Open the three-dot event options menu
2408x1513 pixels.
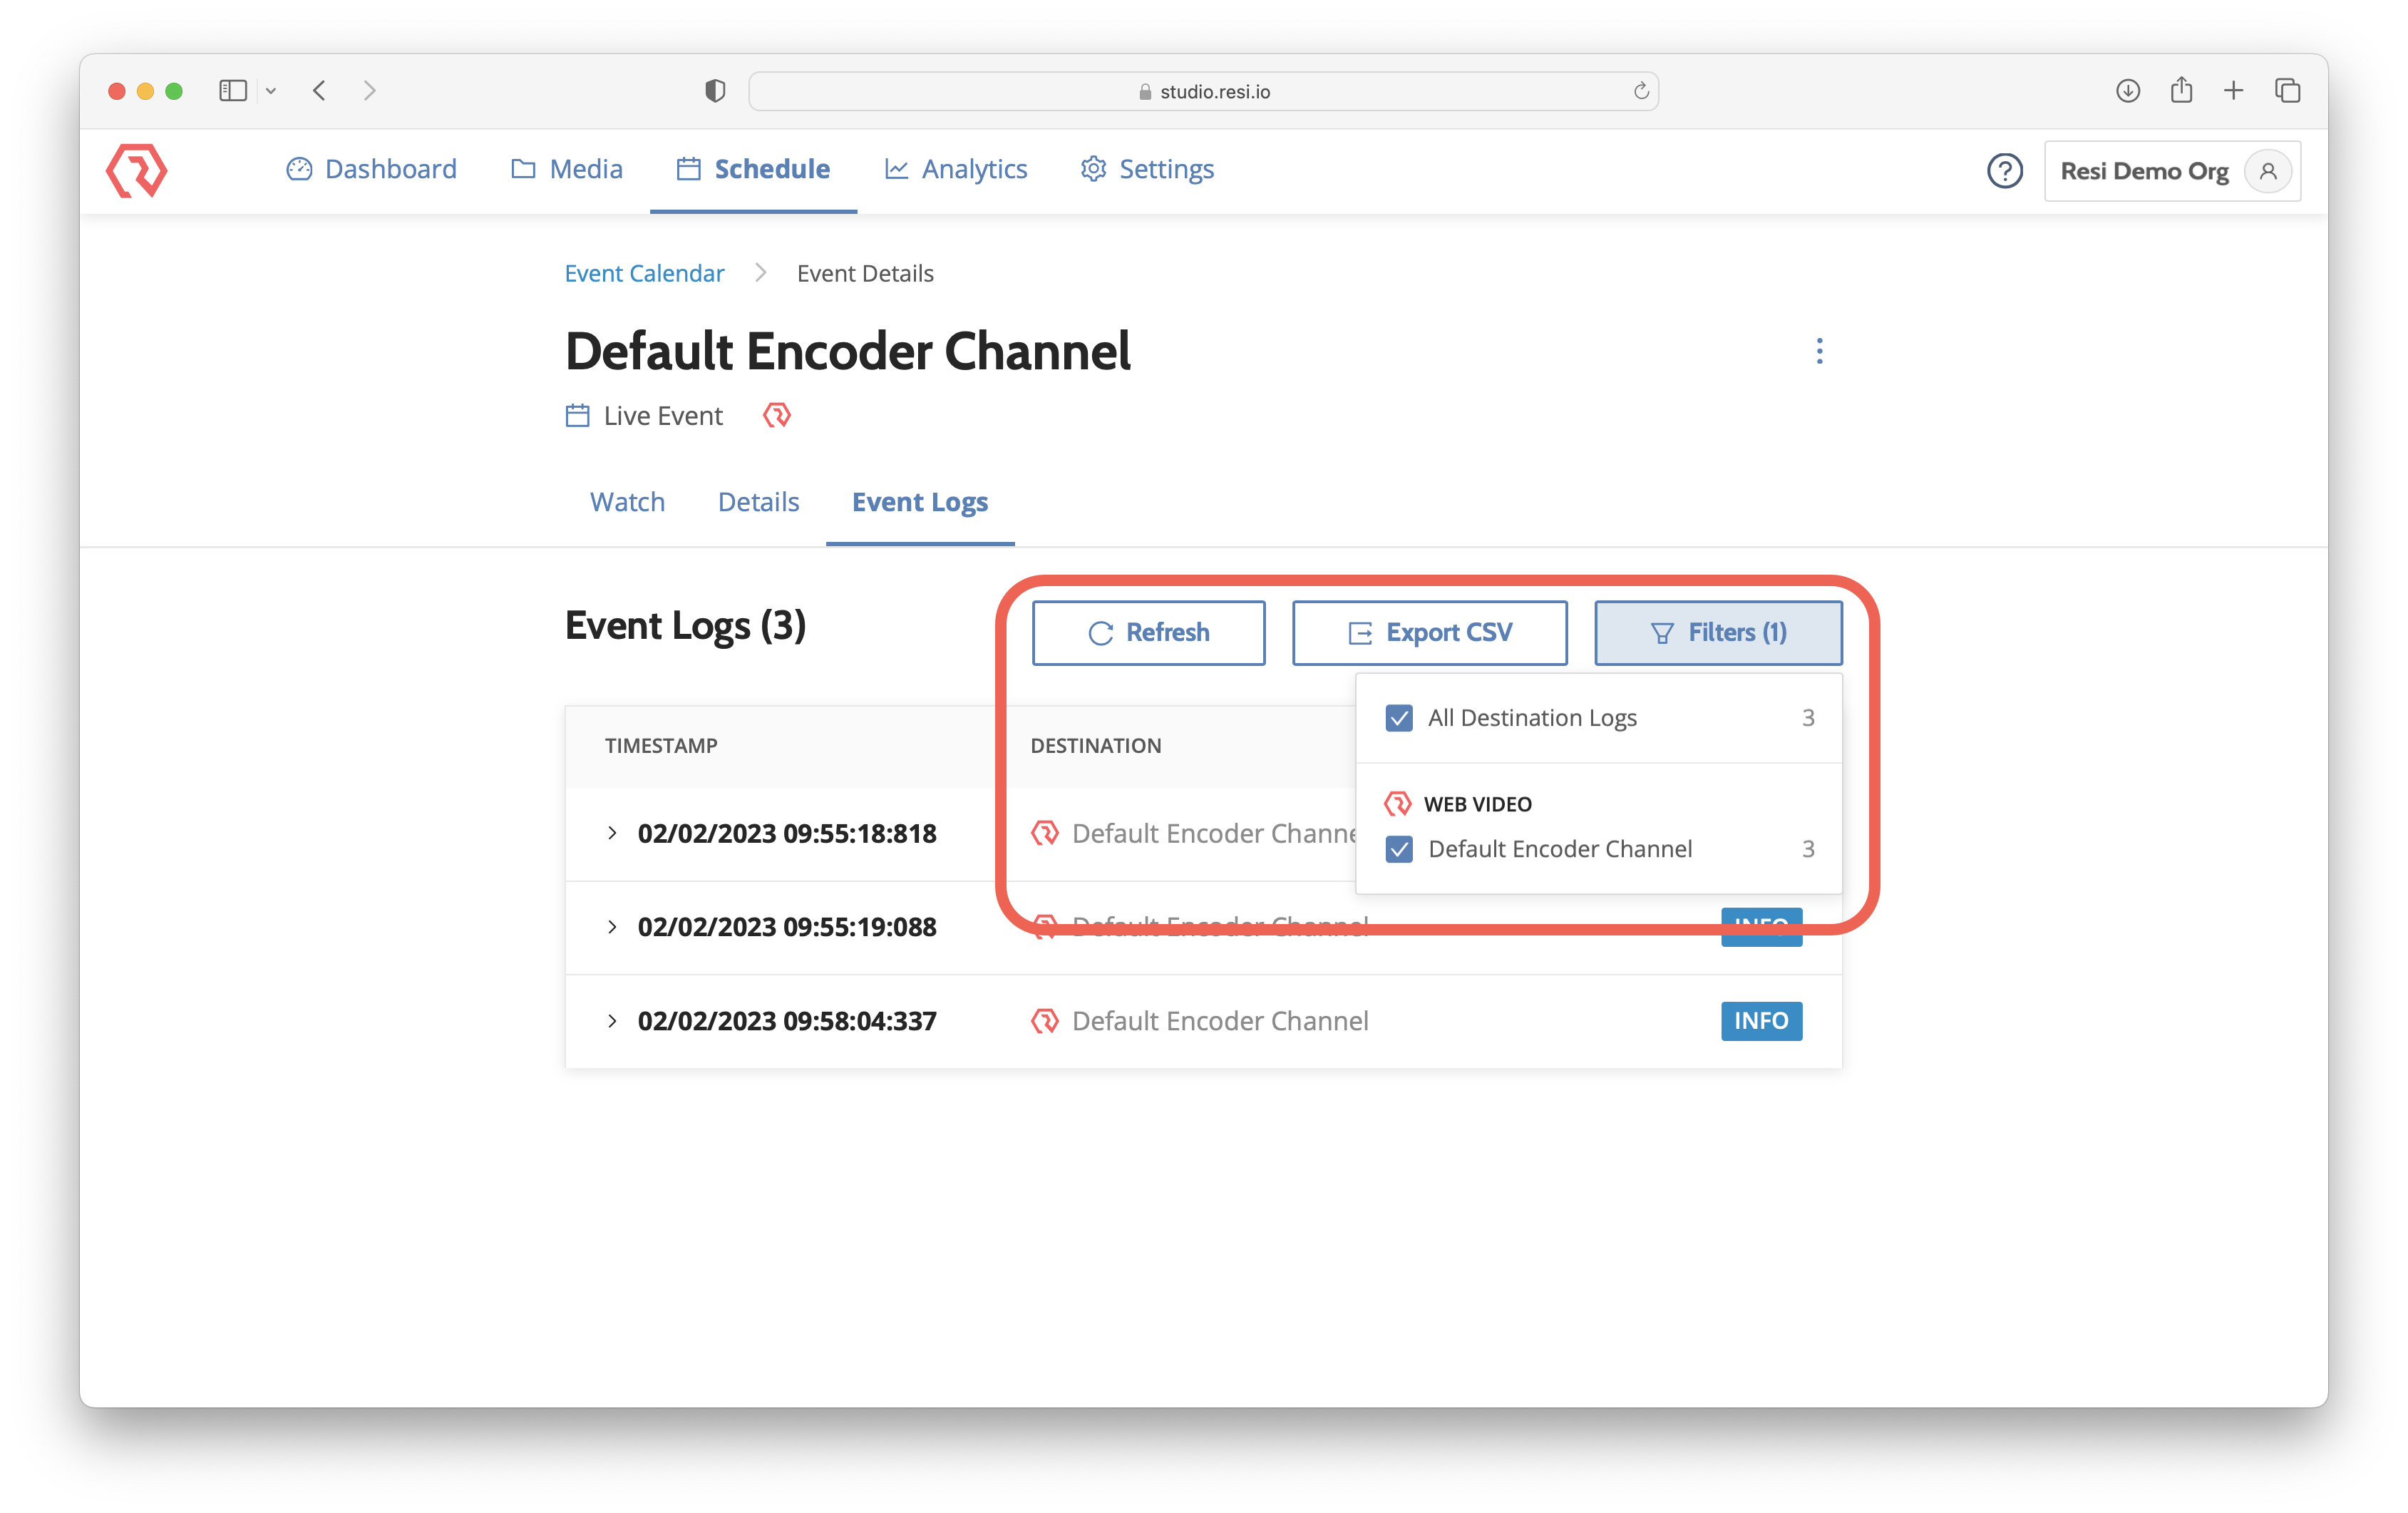click(1819, 351)
